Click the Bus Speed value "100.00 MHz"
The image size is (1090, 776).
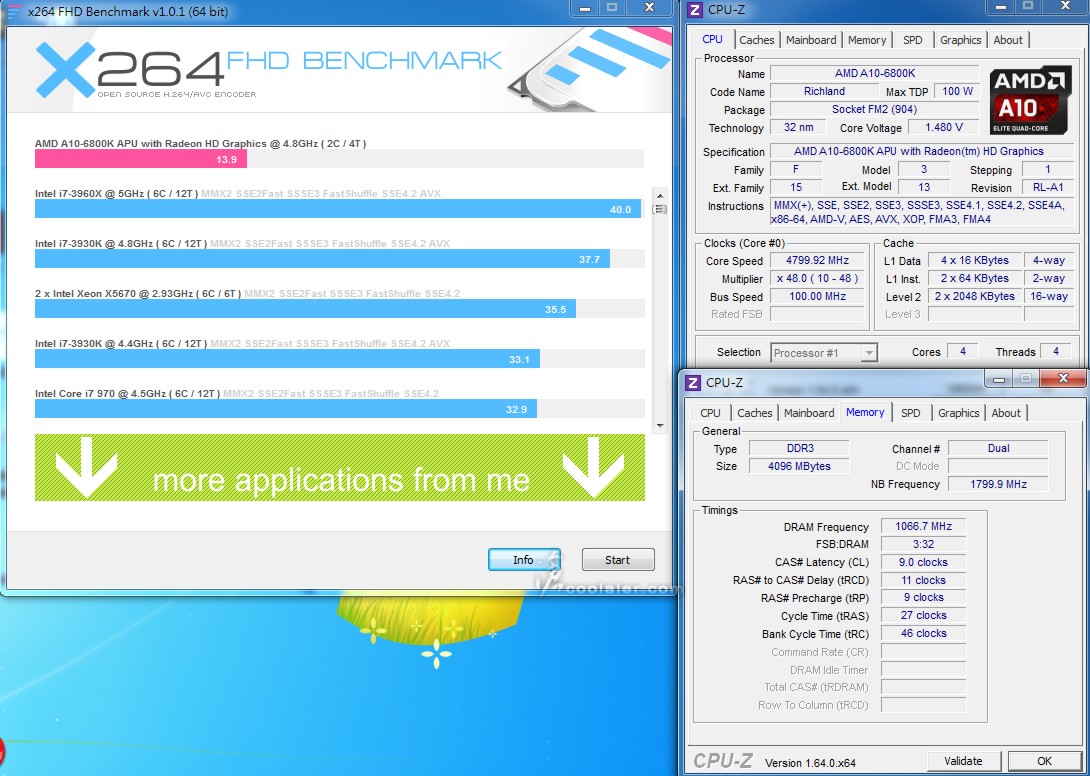[818, 297]
